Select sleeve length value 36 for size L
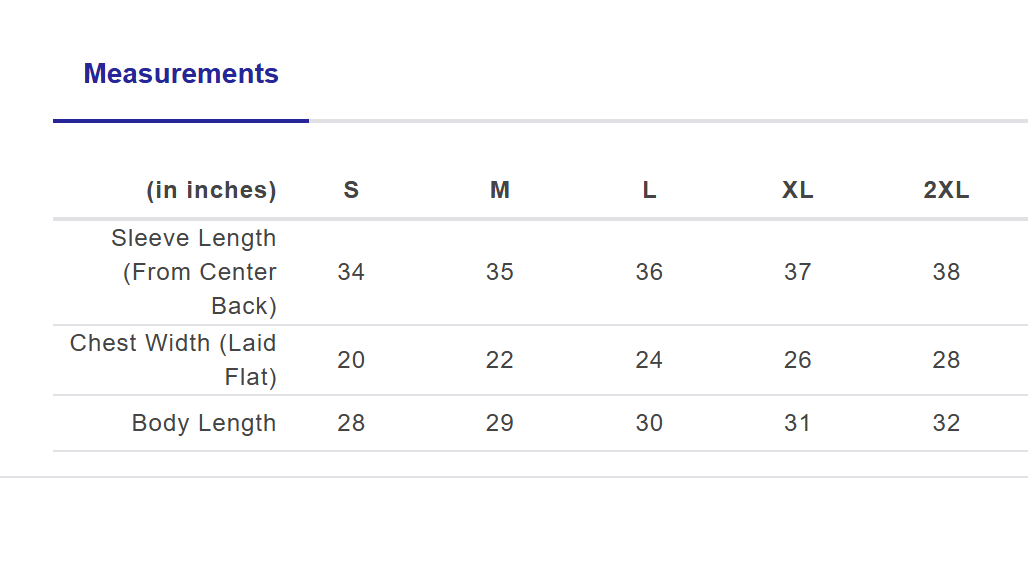This screenshot has width=1028, height=584. coord(649,272)
